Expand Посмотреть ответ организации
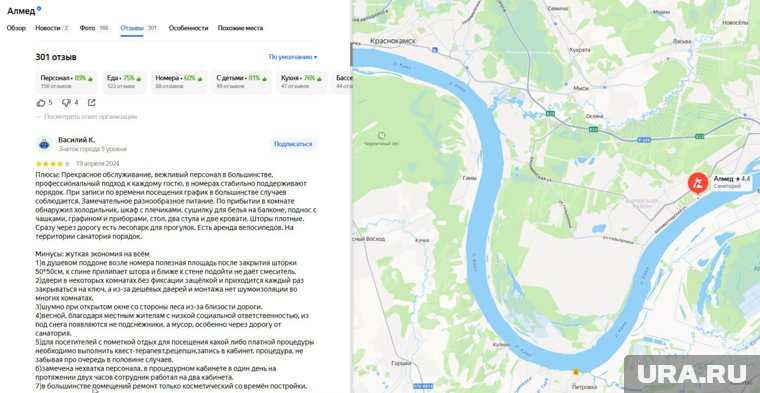The width and height of the screenshot is (760, 393). pyautogui.click(x=90, y=117)
